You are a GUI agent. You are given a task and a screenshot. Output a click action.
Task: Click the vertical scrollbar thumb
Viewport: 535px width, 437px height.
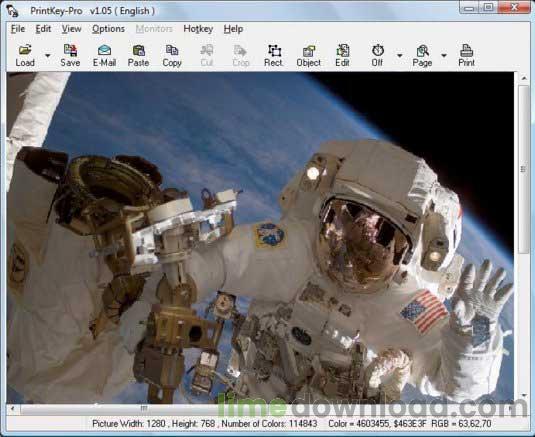(x=524, y=169)
